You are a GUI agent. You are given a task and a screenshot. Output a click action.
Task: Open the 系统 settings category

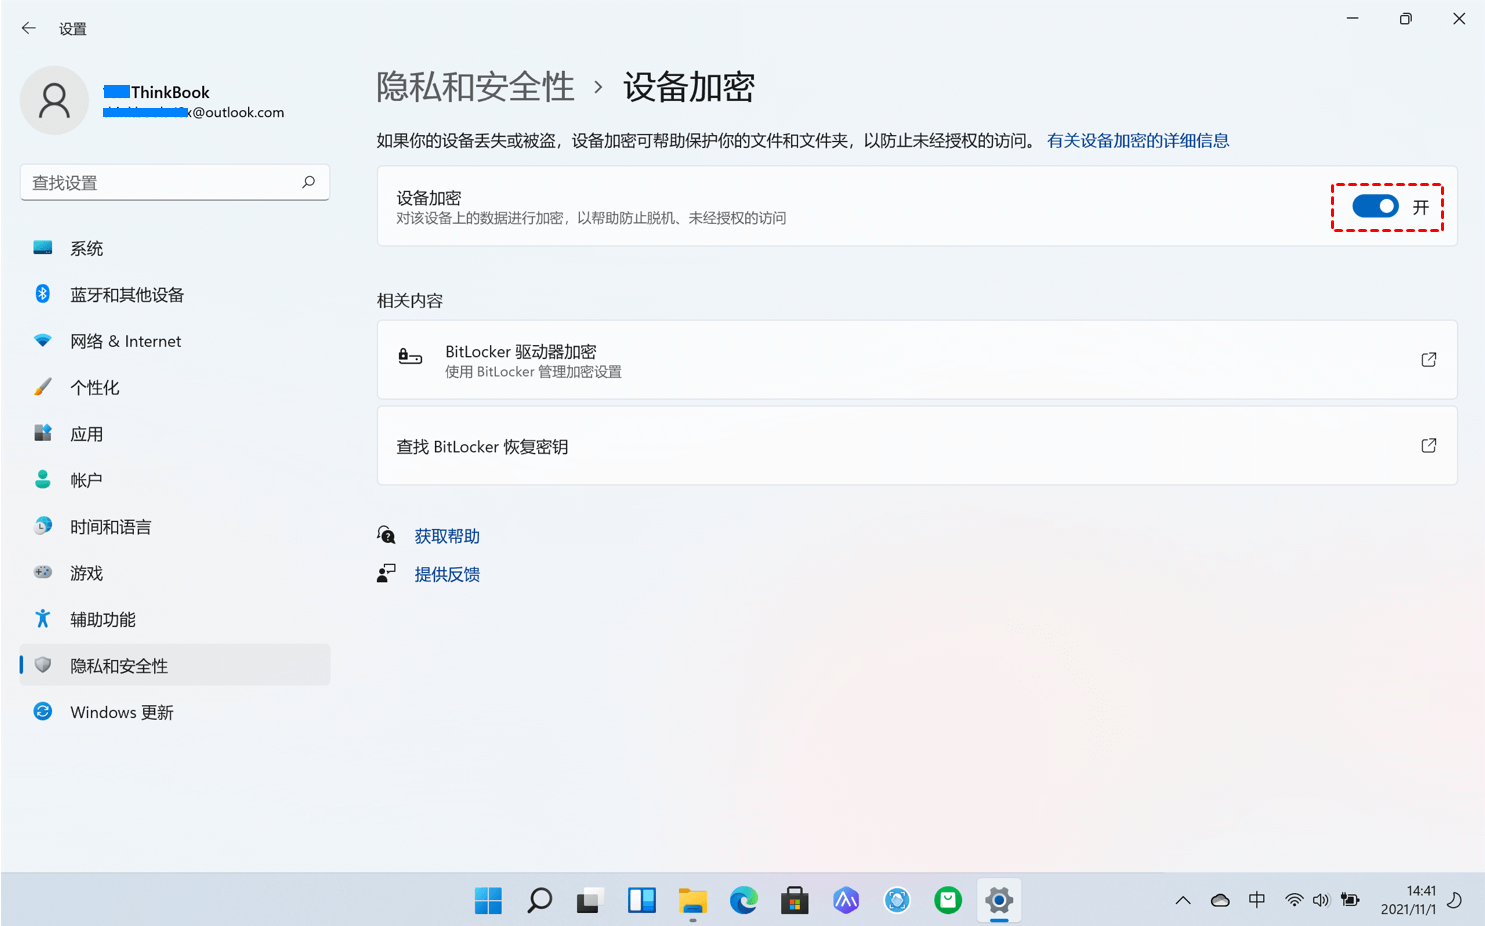(x=86, y=247)
